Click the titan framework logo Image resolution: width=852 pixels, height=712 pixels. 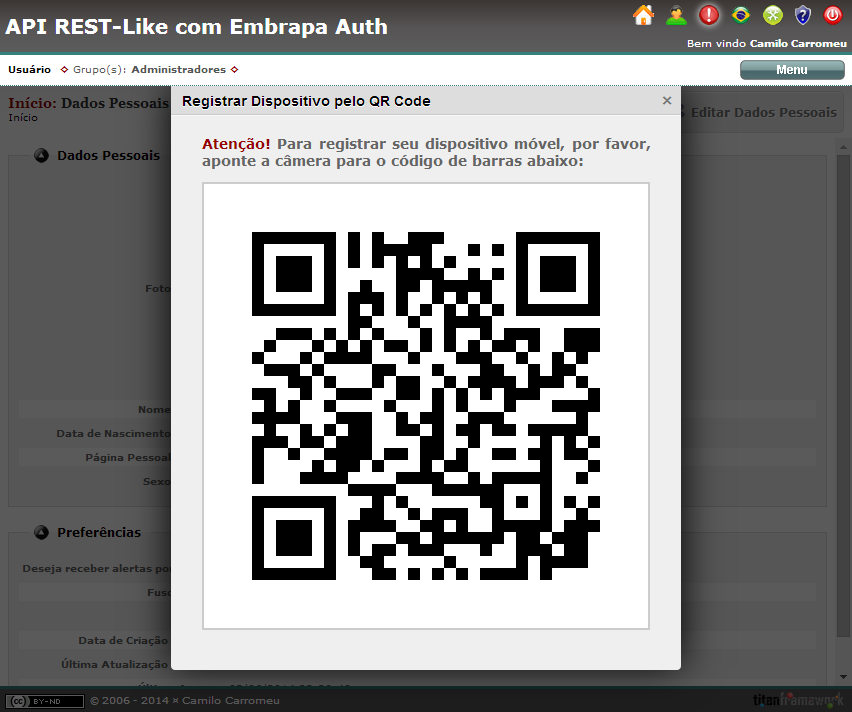[798, 699]
